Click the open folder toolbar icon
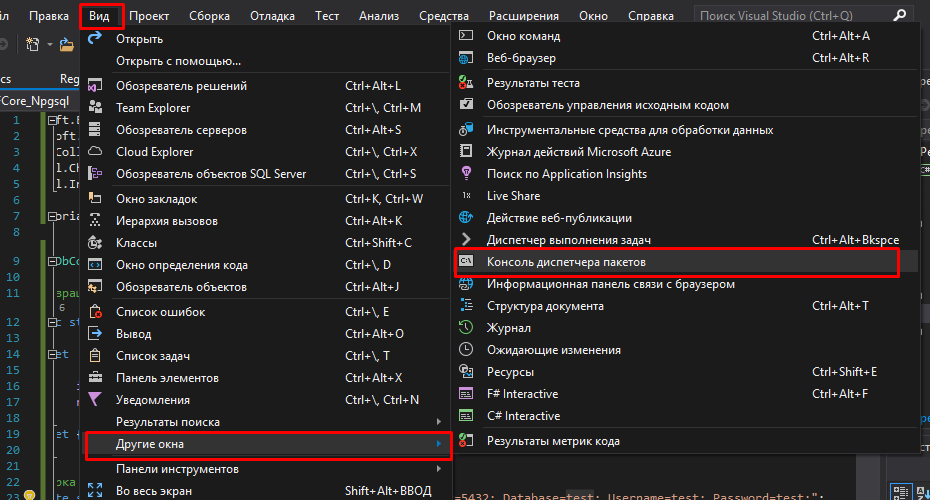 coord(66,44)
